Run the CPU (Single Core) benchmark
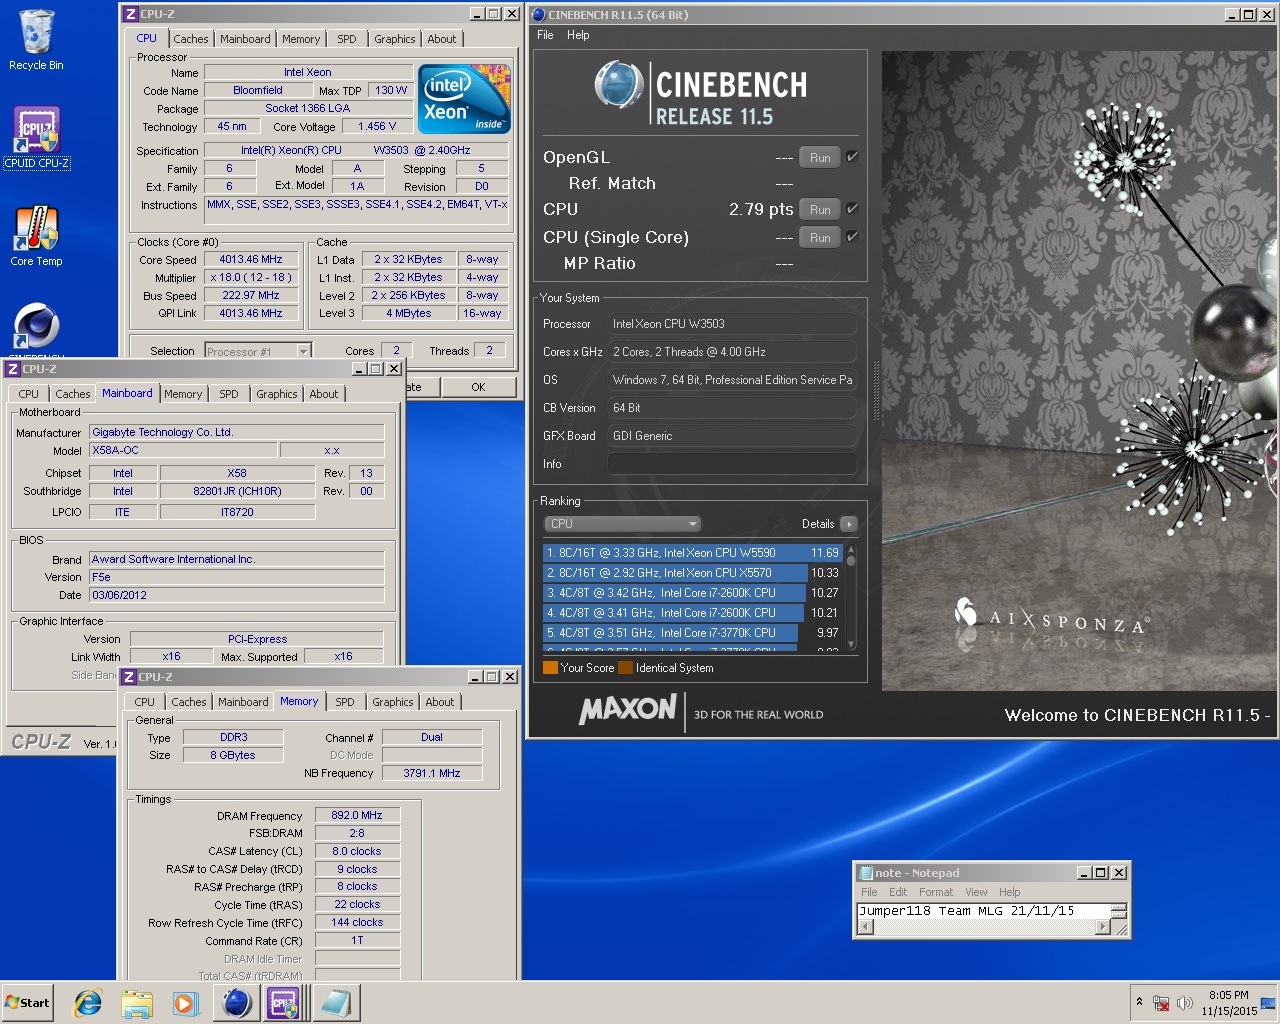 (820, 237)
